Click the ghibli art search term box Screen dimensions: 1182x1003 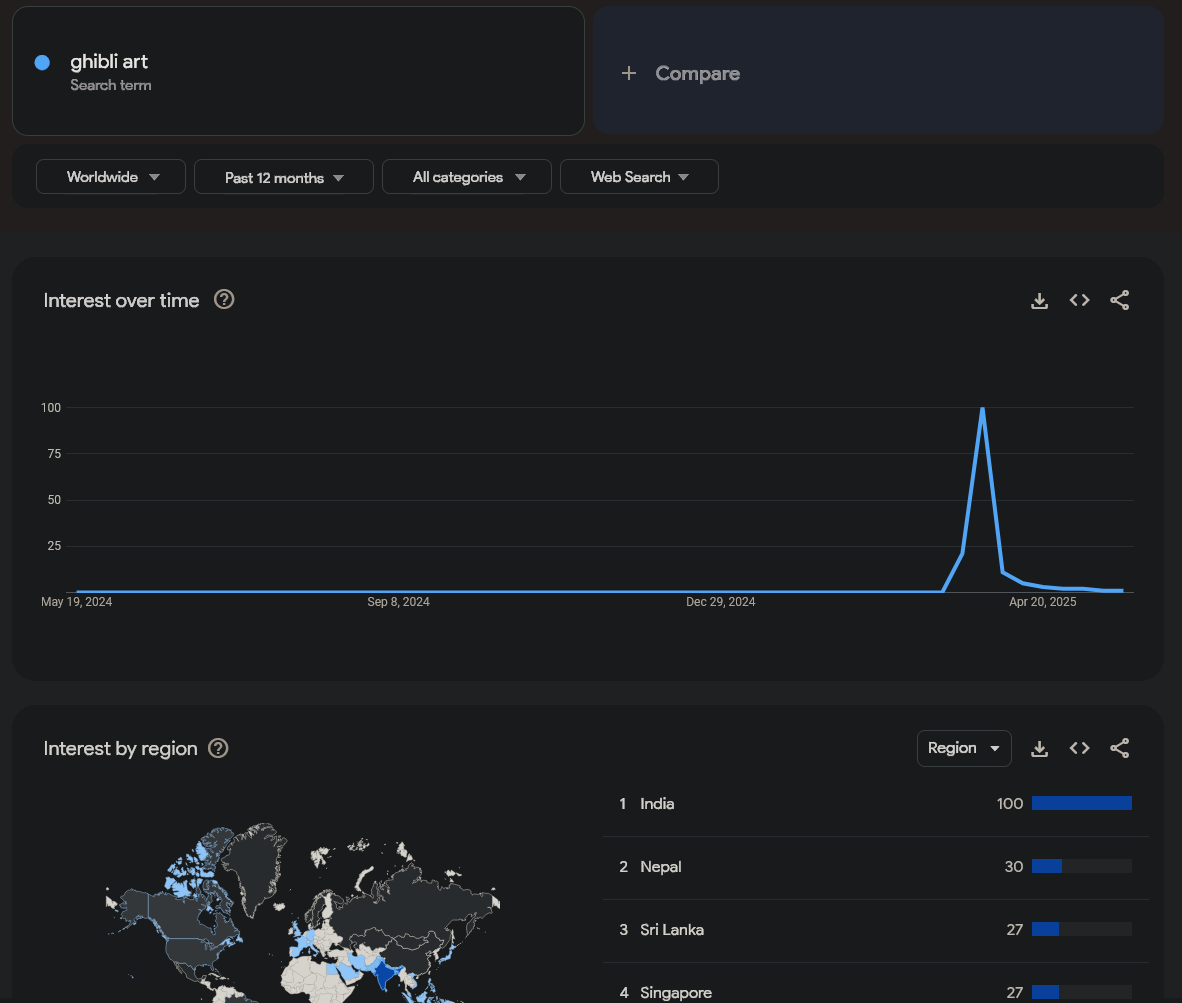click(x=299, y=72)
